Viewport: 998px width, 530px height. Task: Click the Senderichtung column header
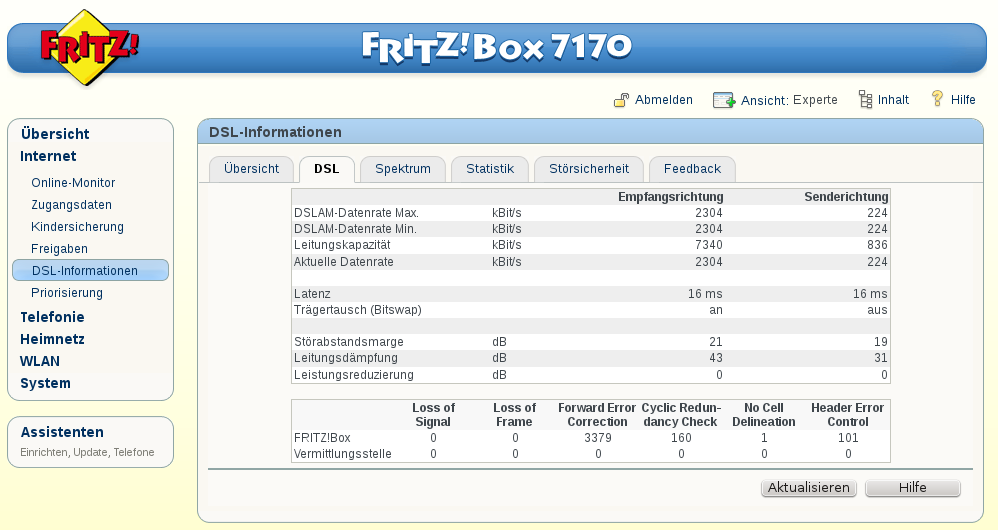[x=846, y=197]
